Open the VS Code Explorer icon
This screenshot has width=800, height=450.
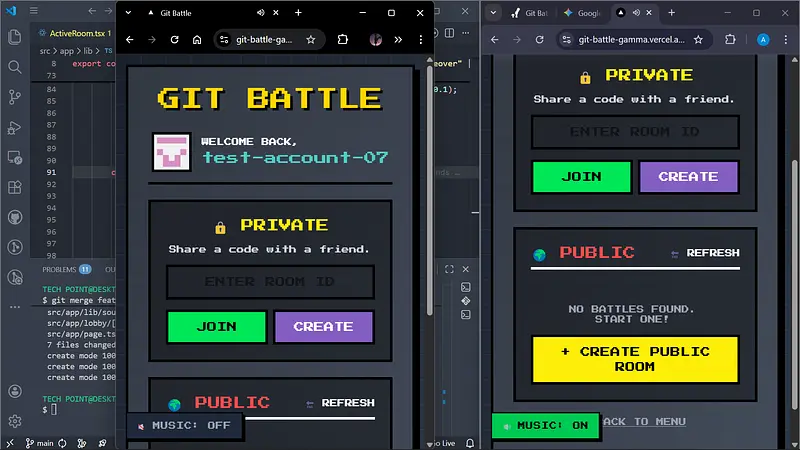14,37
